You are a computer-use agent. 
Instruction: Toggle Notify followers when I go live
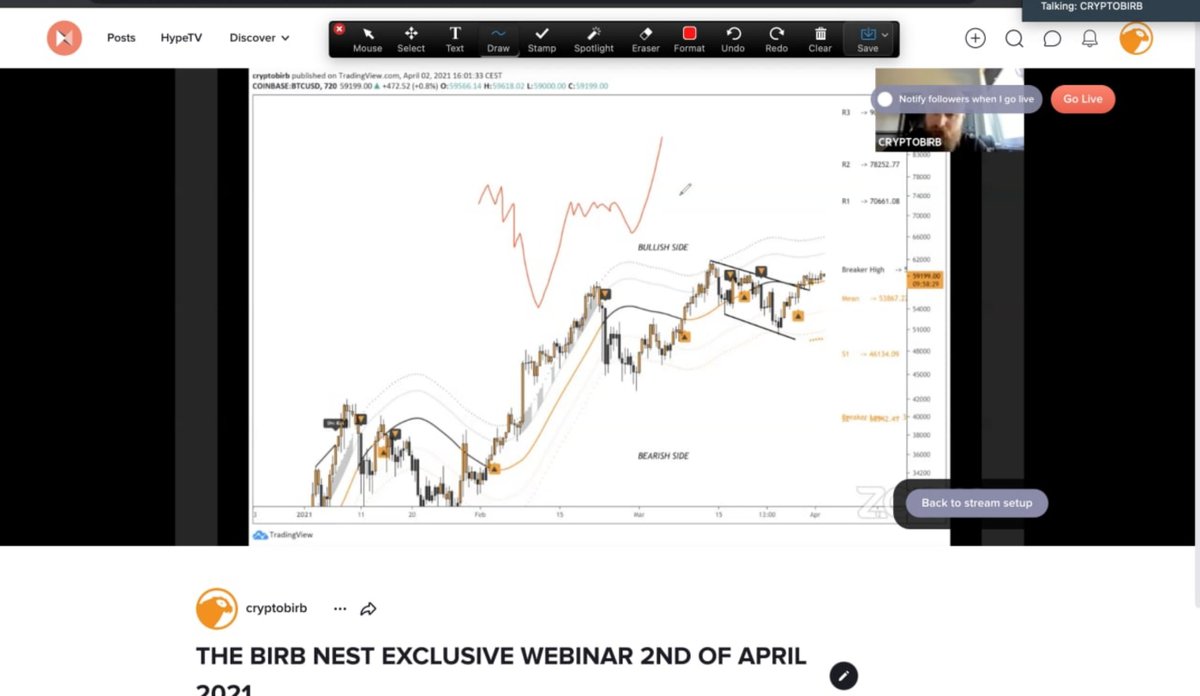pos(885,99)
